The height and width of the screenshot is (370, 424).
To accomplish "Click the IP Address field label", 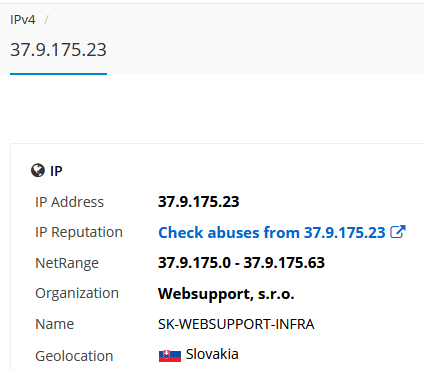I will click(70, 202).
